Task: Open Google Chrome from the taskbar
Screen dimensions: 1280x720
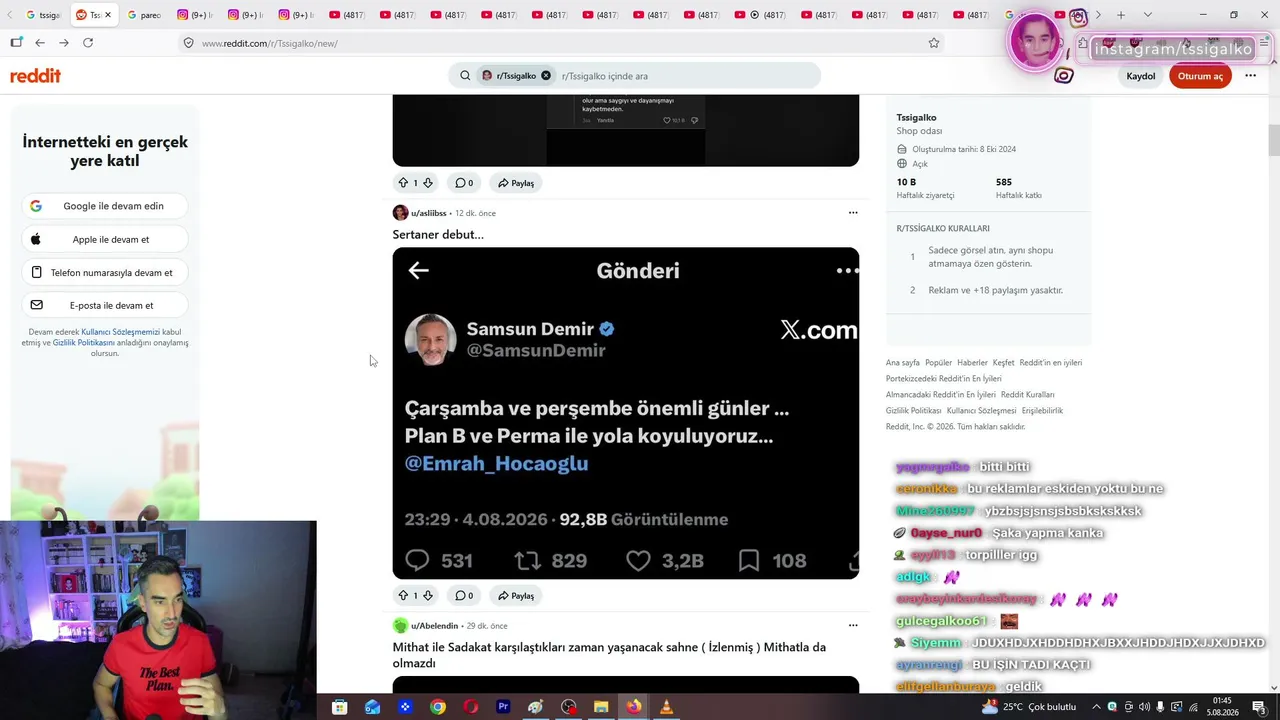Action: (438, 707)
